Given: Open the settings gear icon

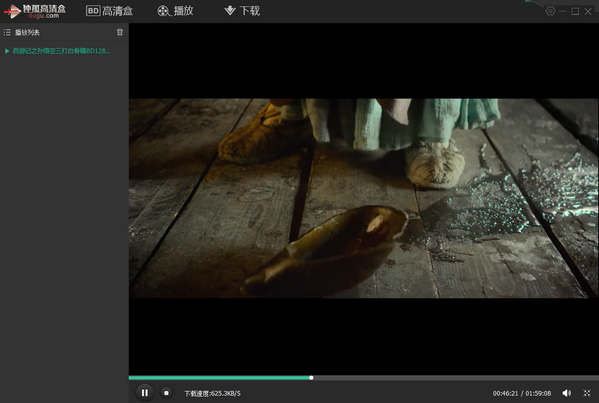Looking at the screenshot, I should point(550,11).
